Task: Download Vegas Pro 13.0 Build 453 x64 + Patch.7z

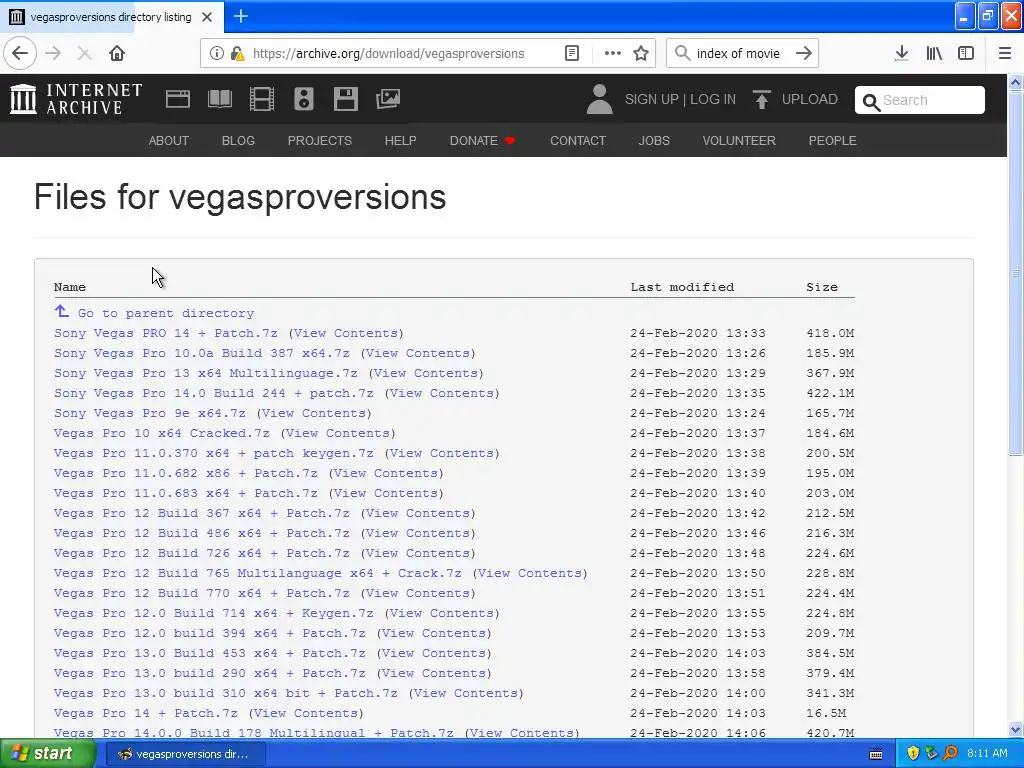Action: 210,653
